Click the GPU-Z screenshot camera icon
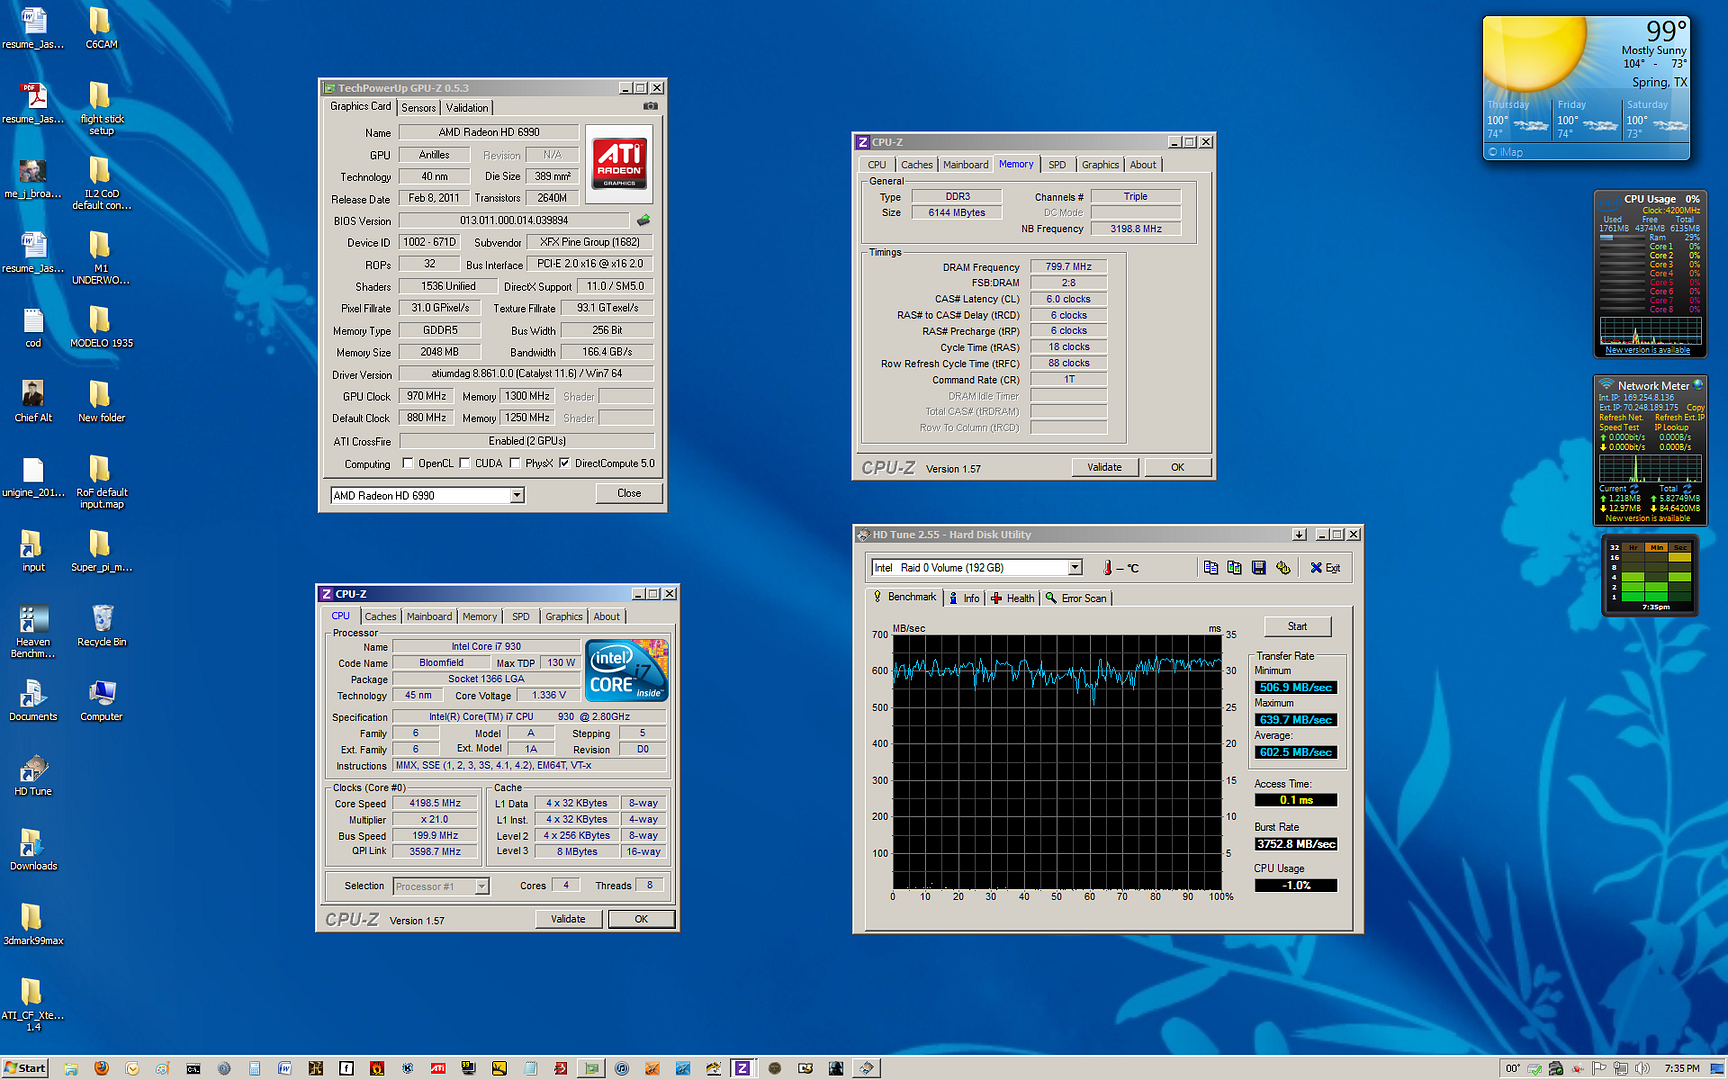 650,106
